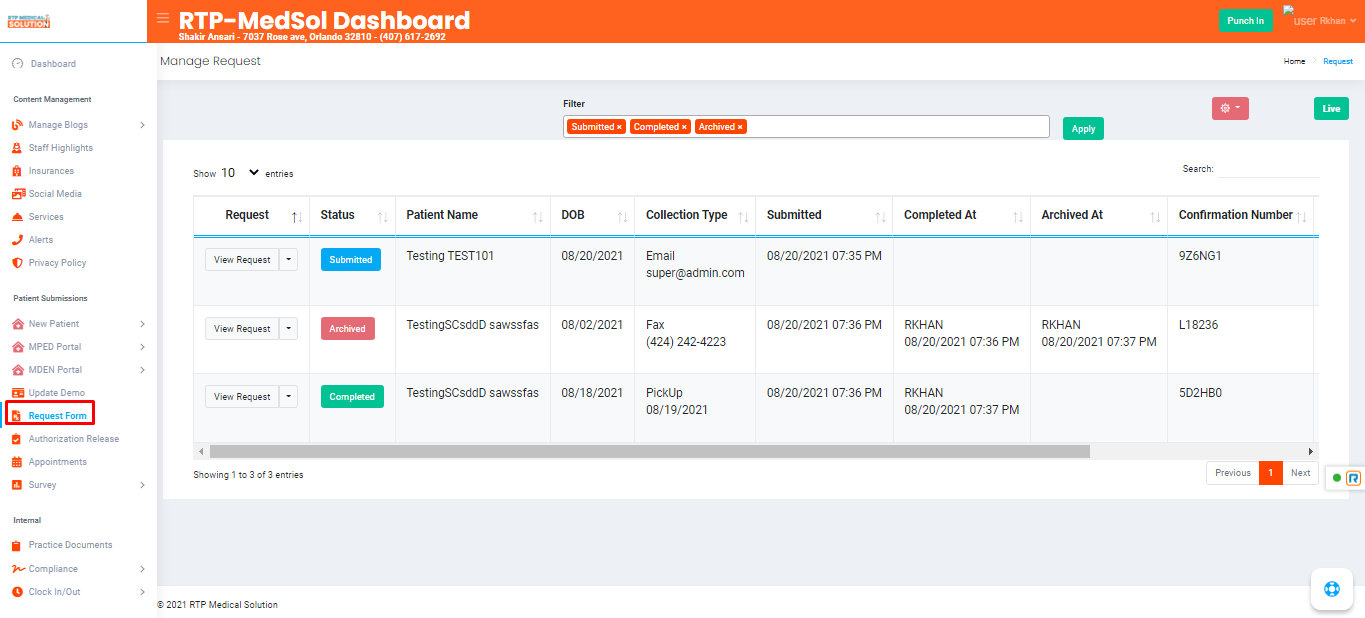Image resolution: width=1365 pixels, height=618 pixels.
Task: Open action dropdown for Testing TEST101 row
Action: [x=288, y=260]
